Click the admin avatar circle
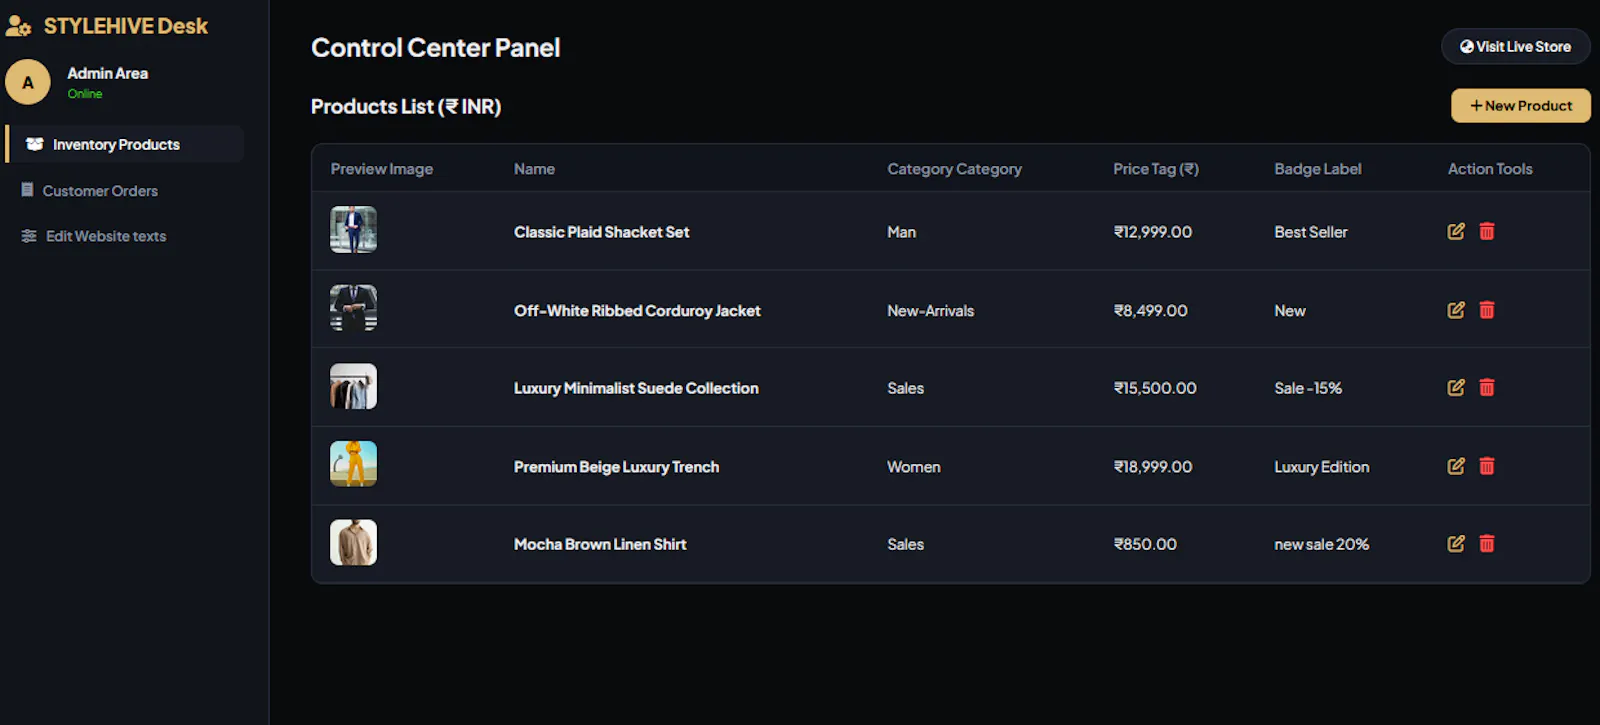Image resolution: width=1600 pixels, height=725 pixels. (x=28, y=82)
